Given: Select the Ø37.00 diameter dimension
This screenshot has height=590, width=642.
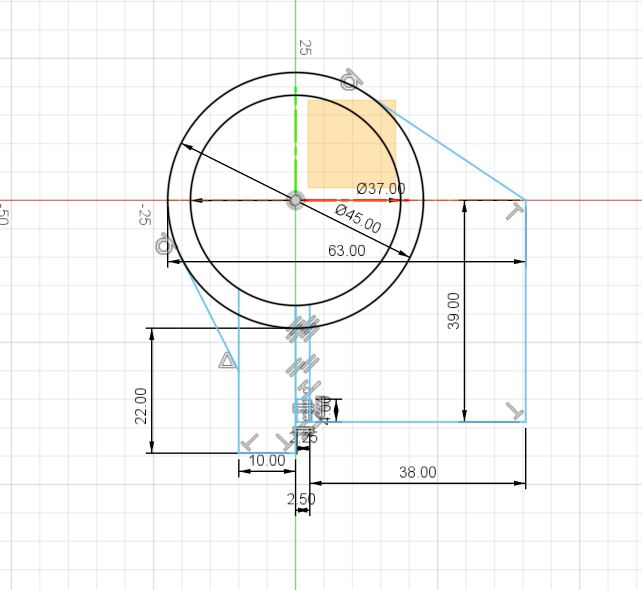Looking at the screenshot, I should (381, 188).
